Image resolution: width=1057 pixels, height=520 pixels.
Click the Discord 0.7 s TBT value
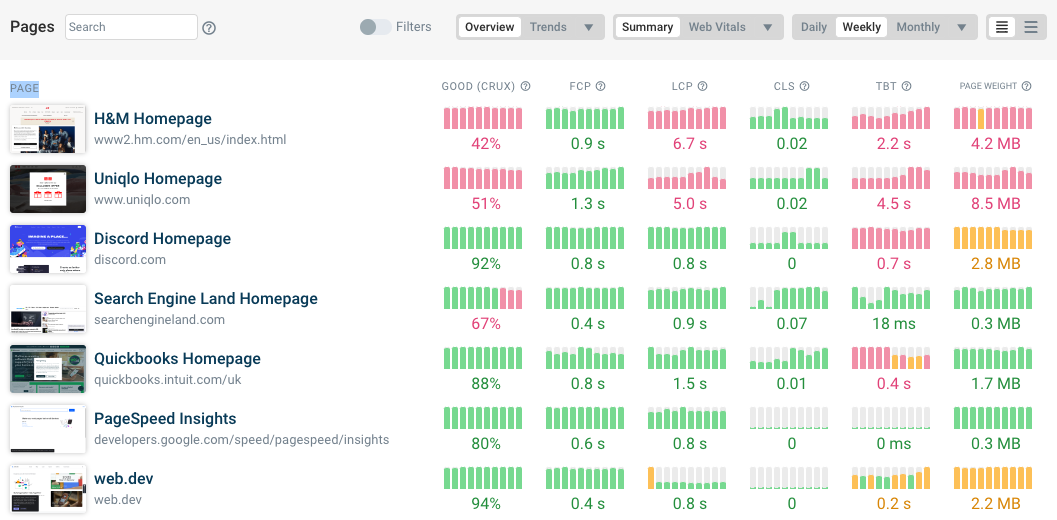[x=893, y=264]
